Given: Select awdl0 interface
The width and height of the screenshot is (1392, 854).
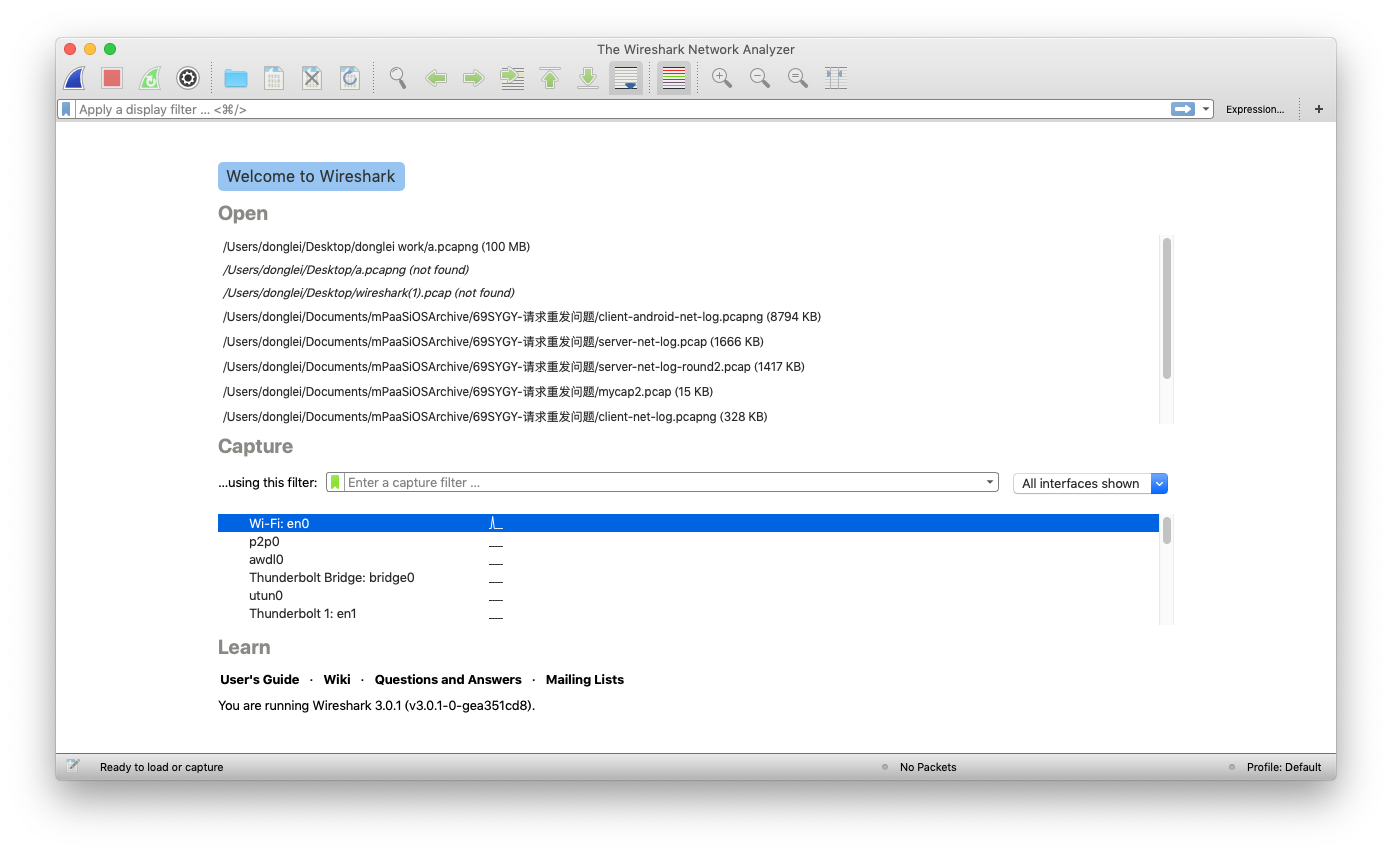Looking at the screenshot, I should pyautogui.click(x=688, y=560).
